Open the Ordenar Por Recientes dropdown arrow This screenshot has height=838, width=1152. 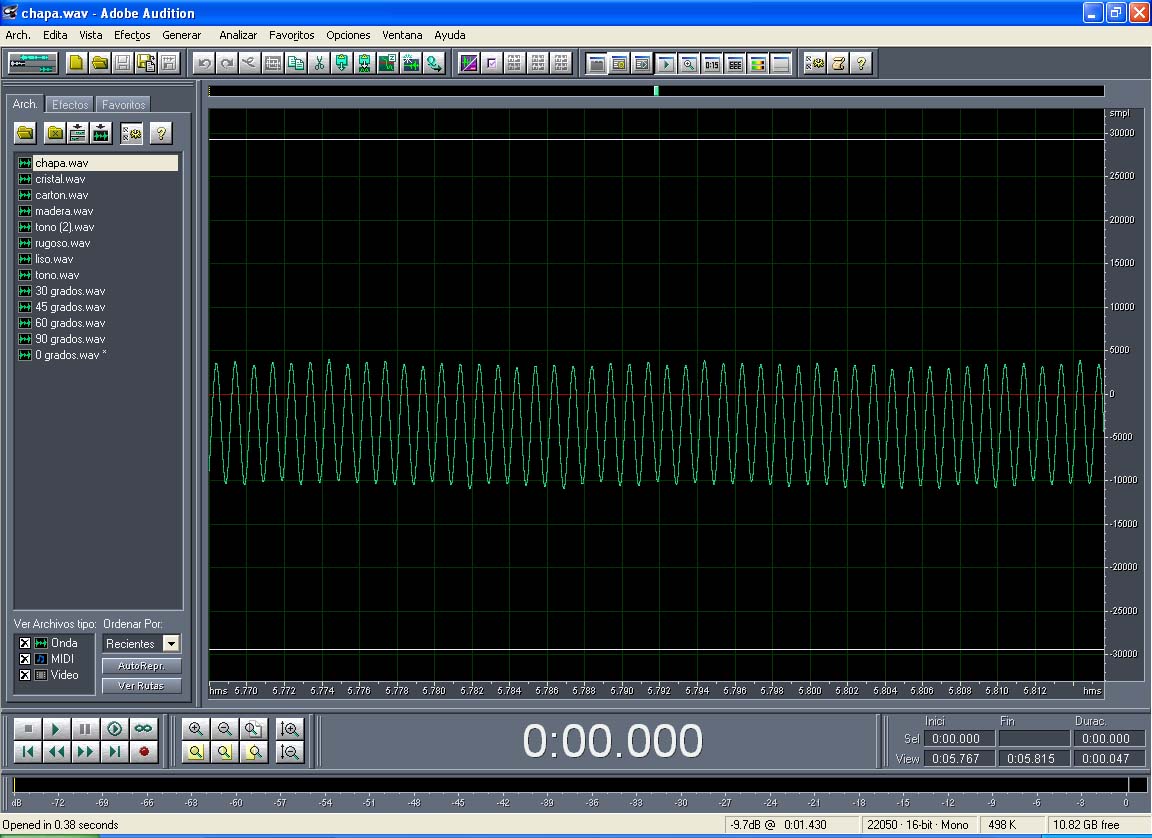coord(171,643)
